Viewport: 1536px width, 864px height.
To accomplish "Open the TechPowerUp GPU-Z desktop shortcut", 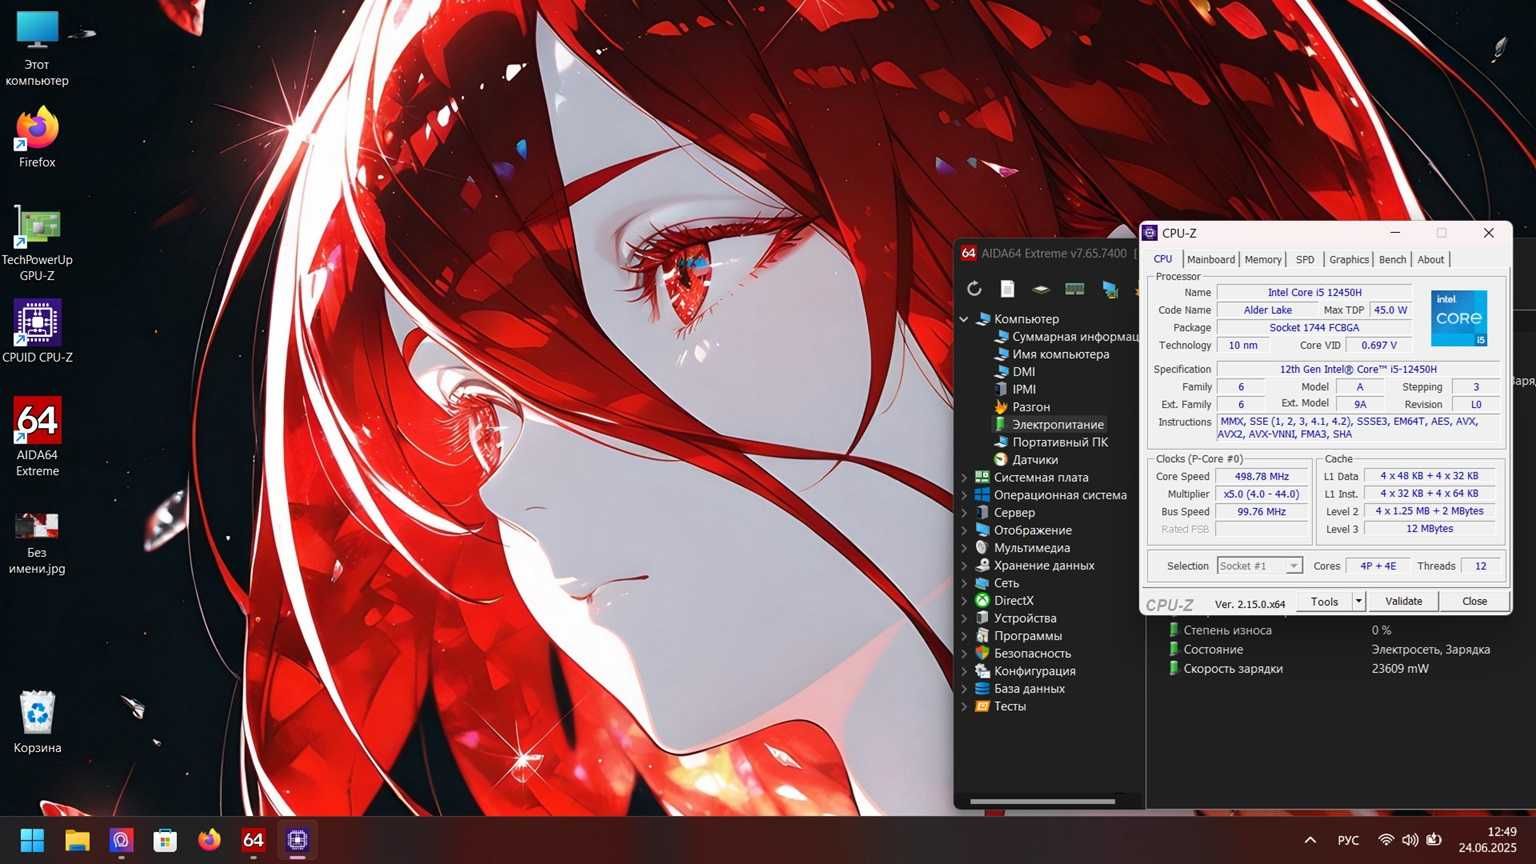I will [x=37, y=243].
